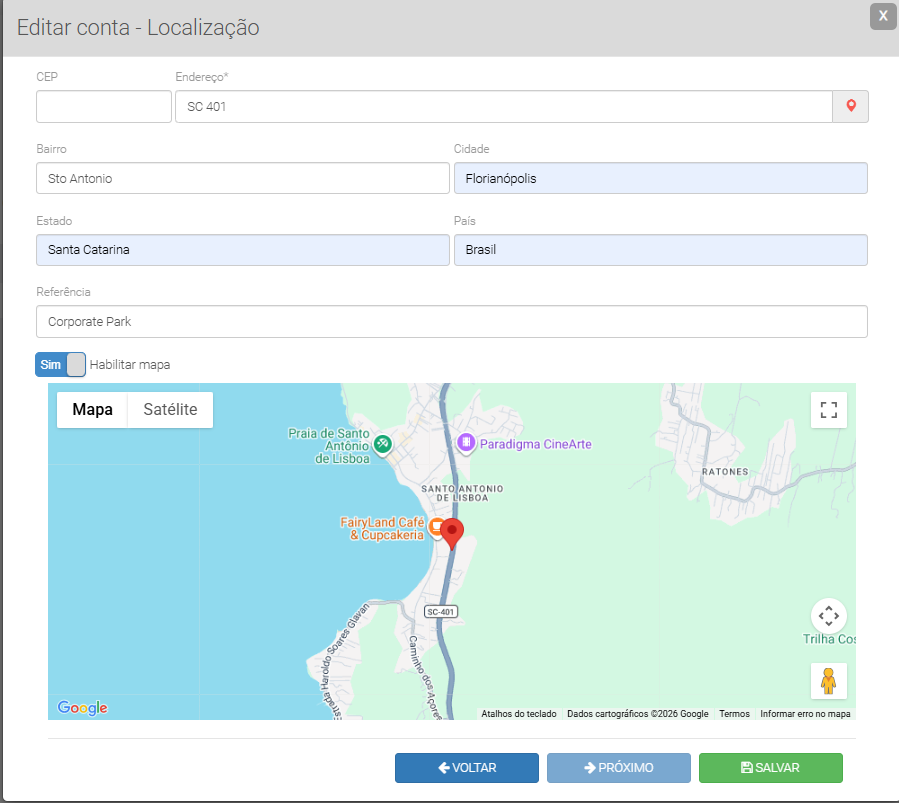Click the Referência field with Corporate Park
Image resolution: width=899 pixels, height=803 pixels.
click(x=451, y=322)
